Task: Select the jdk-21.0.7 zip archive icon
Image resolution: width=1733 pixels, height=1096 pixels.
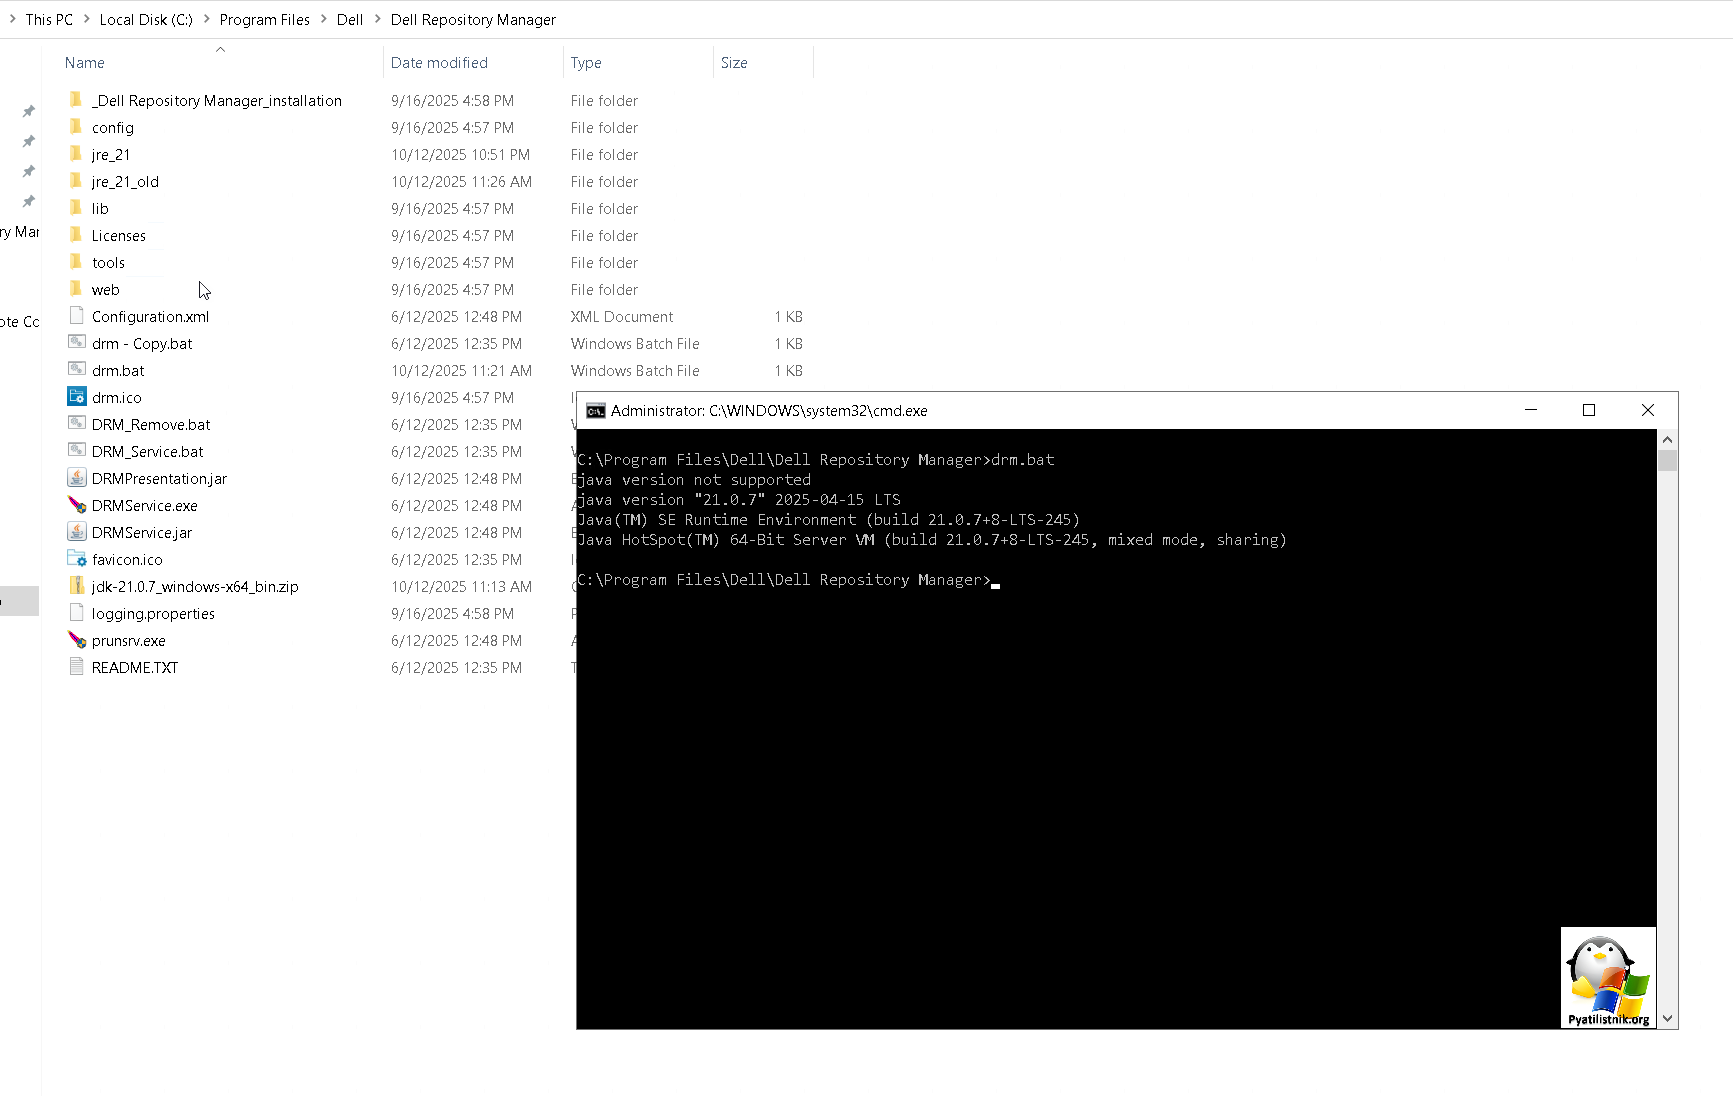Action: click(x=77, y=586)
